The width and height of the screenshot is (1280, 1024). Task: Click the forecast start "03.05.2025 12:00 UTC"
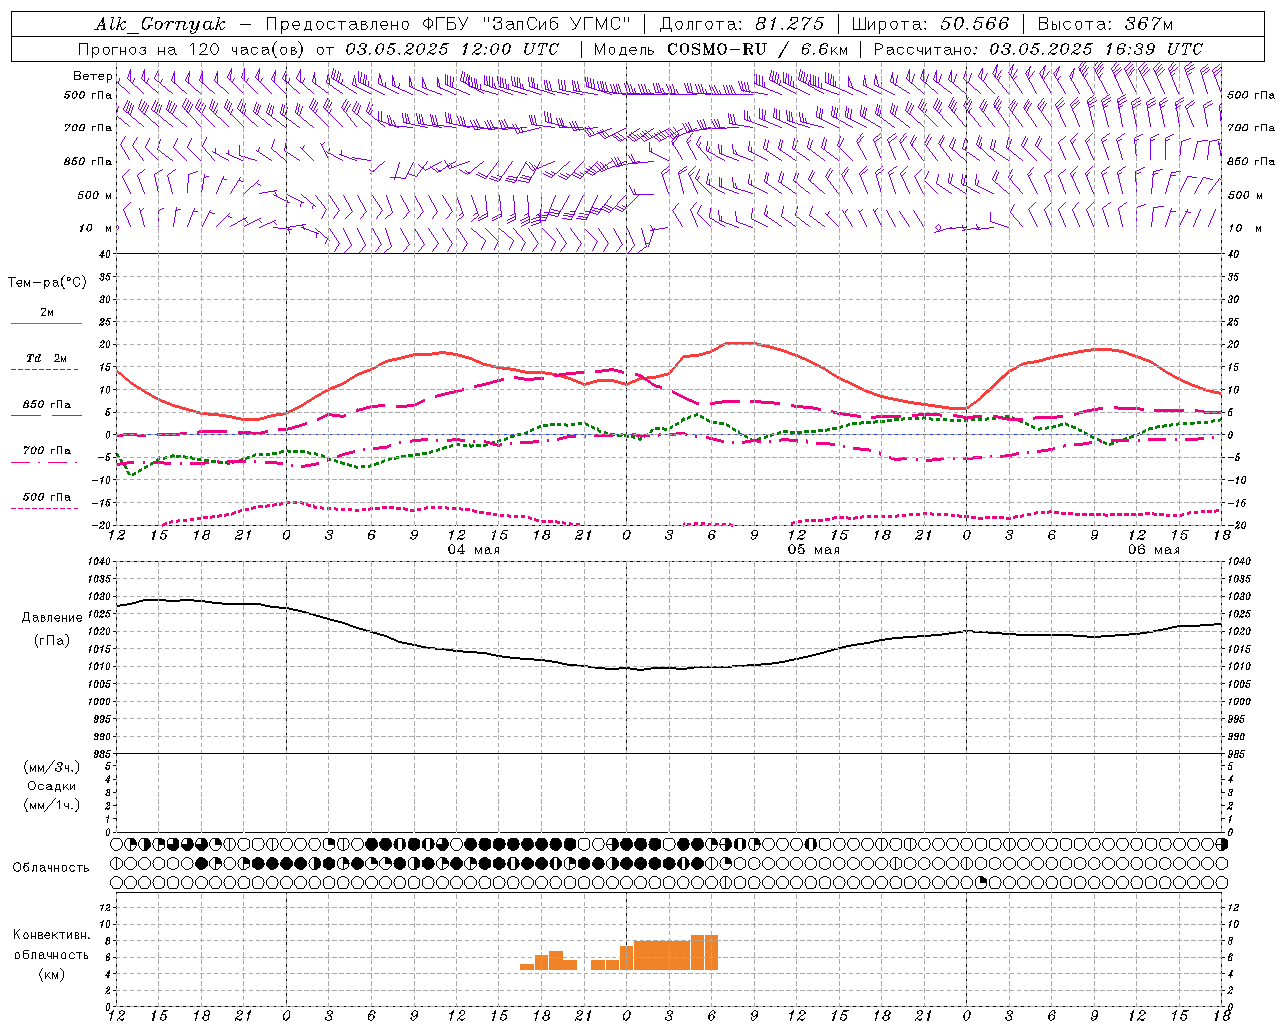(x=452, y=49)
